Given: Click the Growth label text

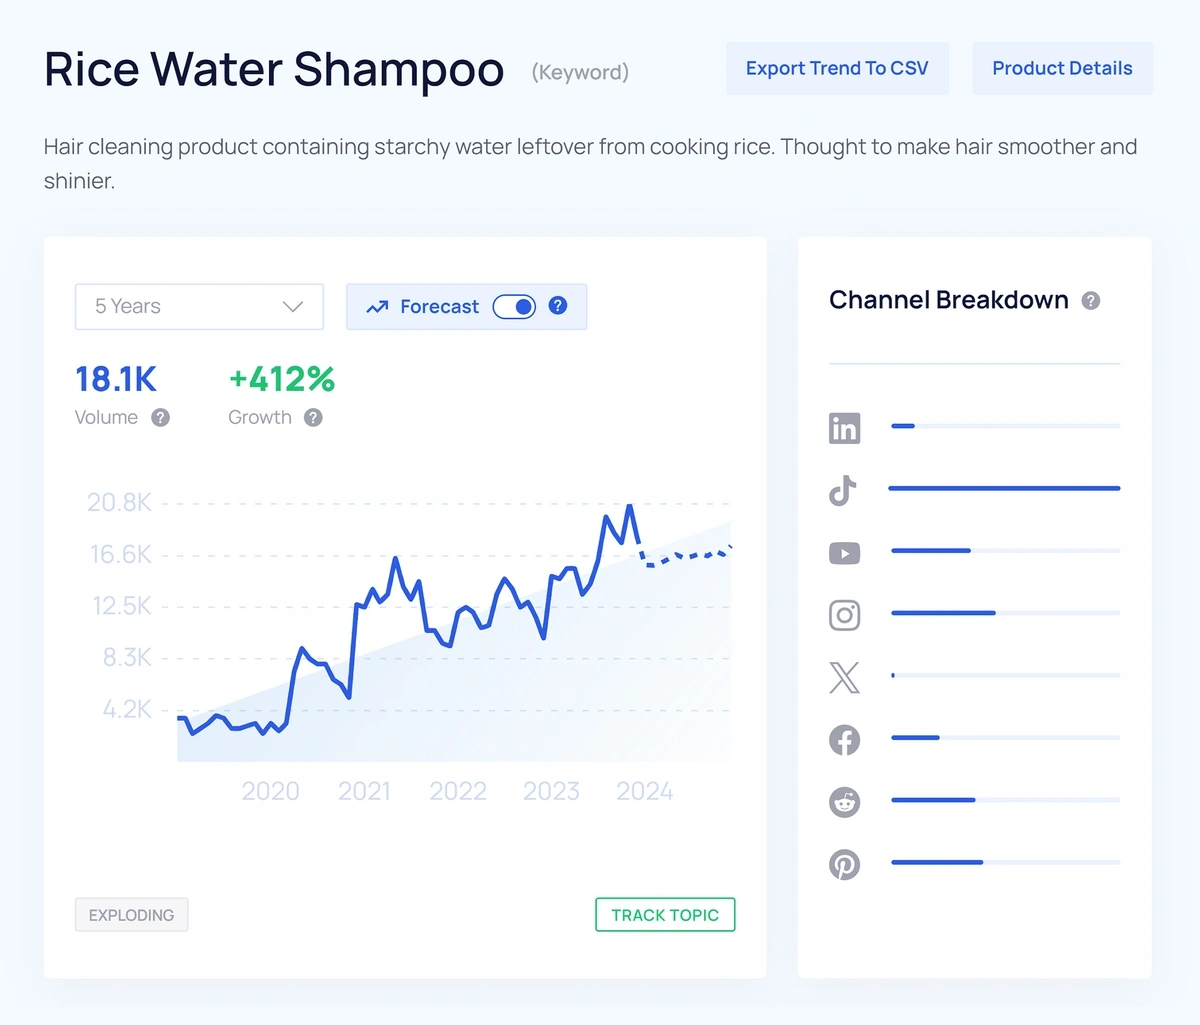Looking at the screenshot, I should click(260, 418).
